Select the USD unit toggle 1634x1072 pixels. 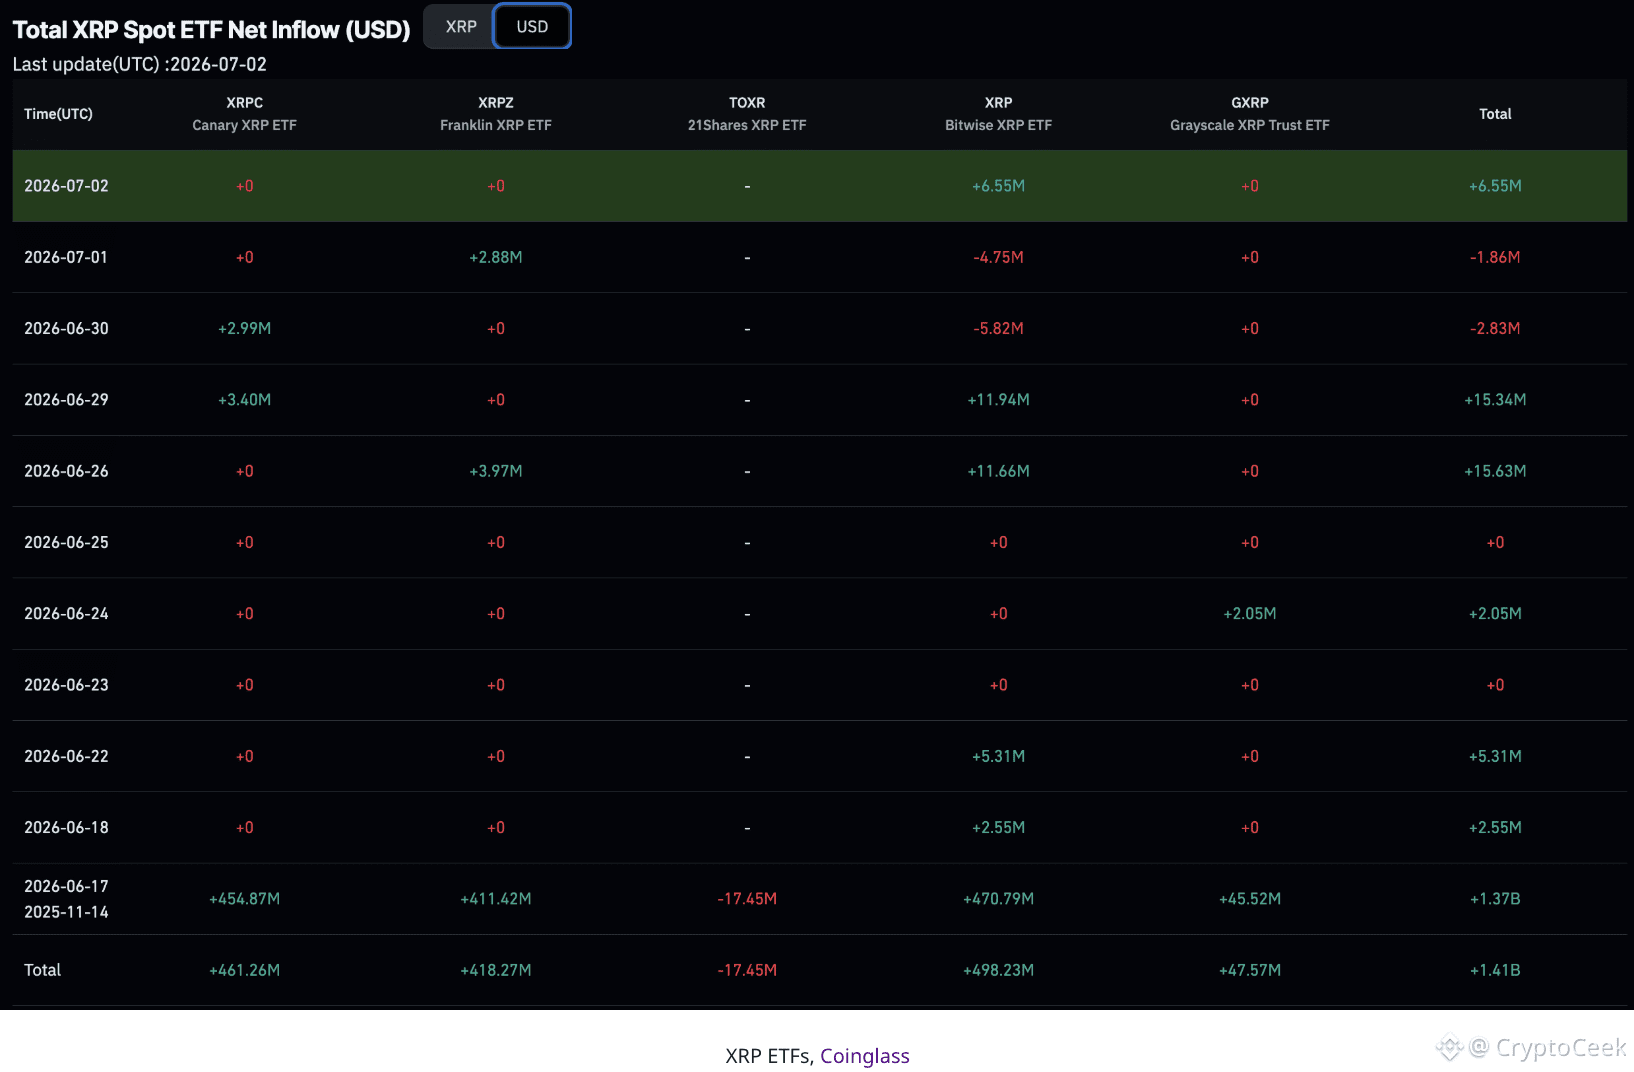tap(532, 27)
